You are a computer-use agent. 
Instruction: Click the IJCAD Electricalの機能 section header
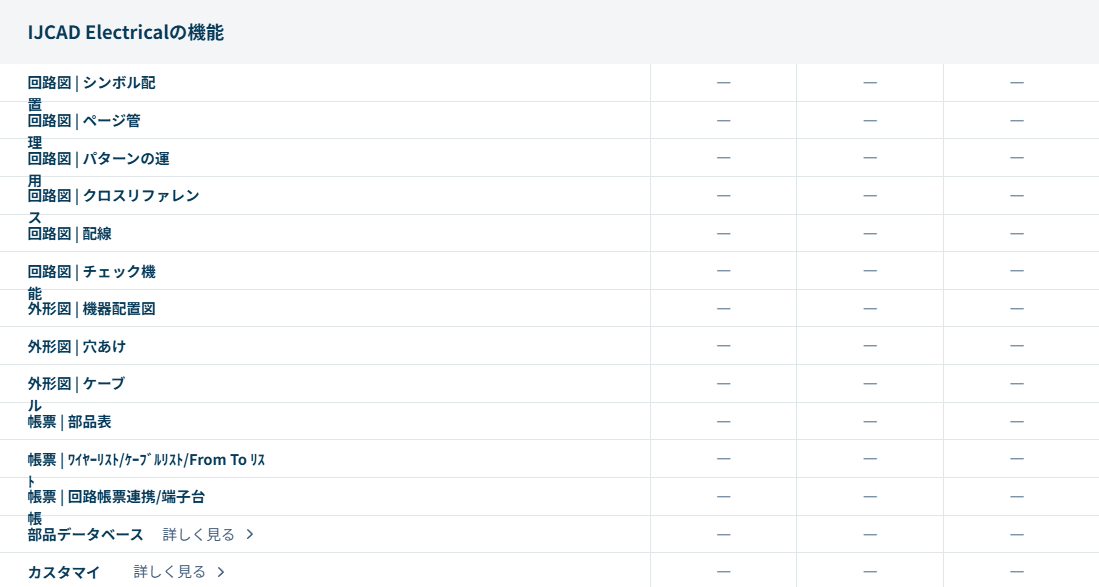pos(126,32)
